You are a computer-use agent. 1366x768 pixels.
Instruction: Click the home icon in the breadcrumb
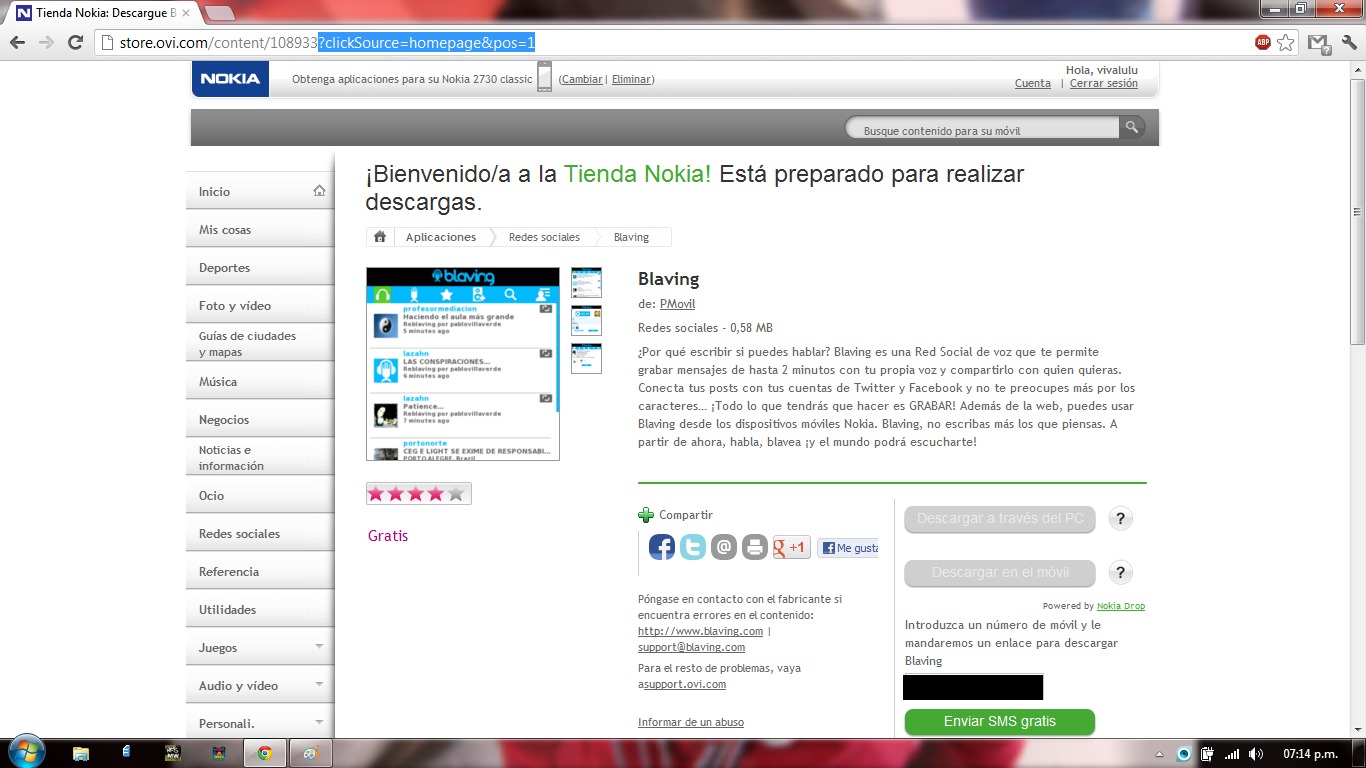pyautogui.click(x=380, y=237)
